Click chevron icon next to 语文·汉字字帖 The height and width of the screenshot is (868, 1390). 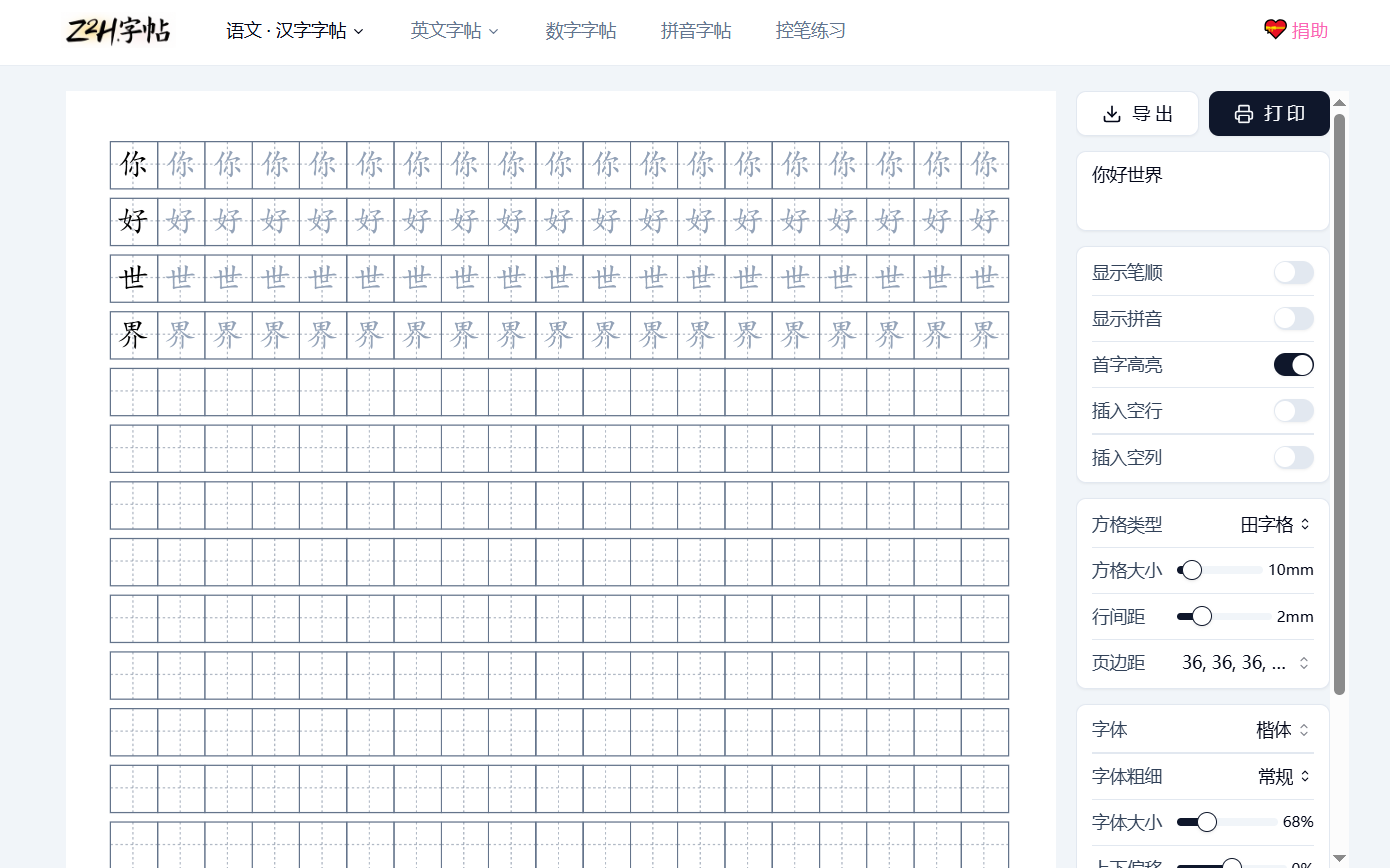(359, 32)
